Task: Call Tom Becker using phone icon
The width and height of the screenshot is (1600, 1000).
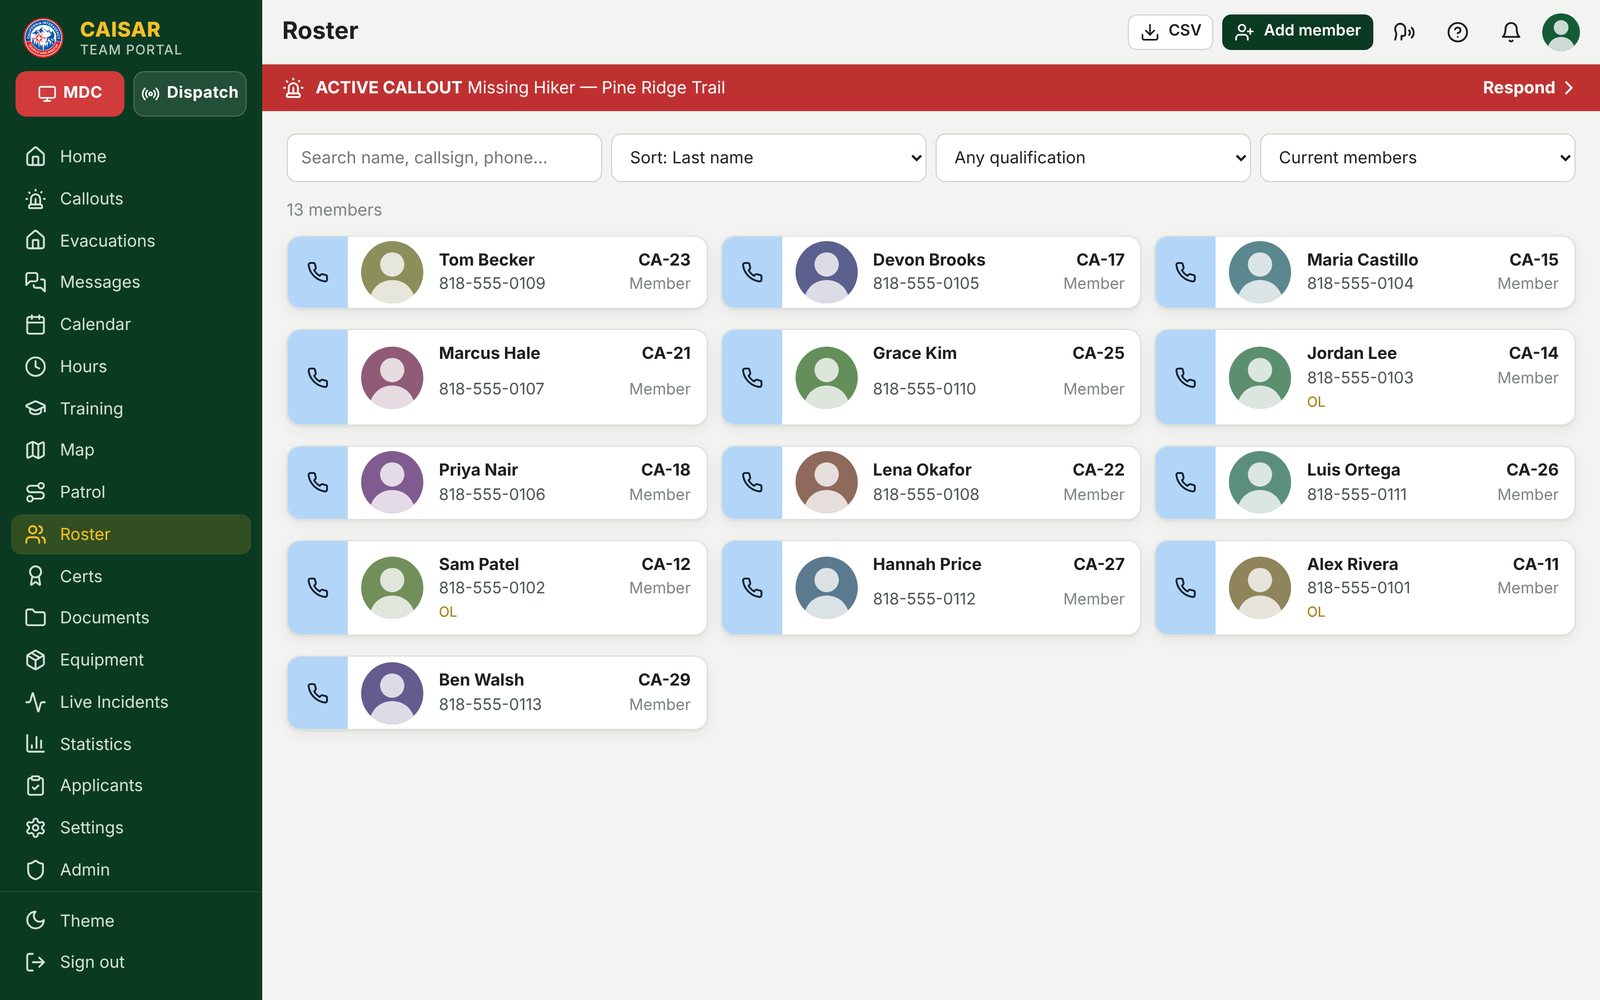Action: click(318, 272)
